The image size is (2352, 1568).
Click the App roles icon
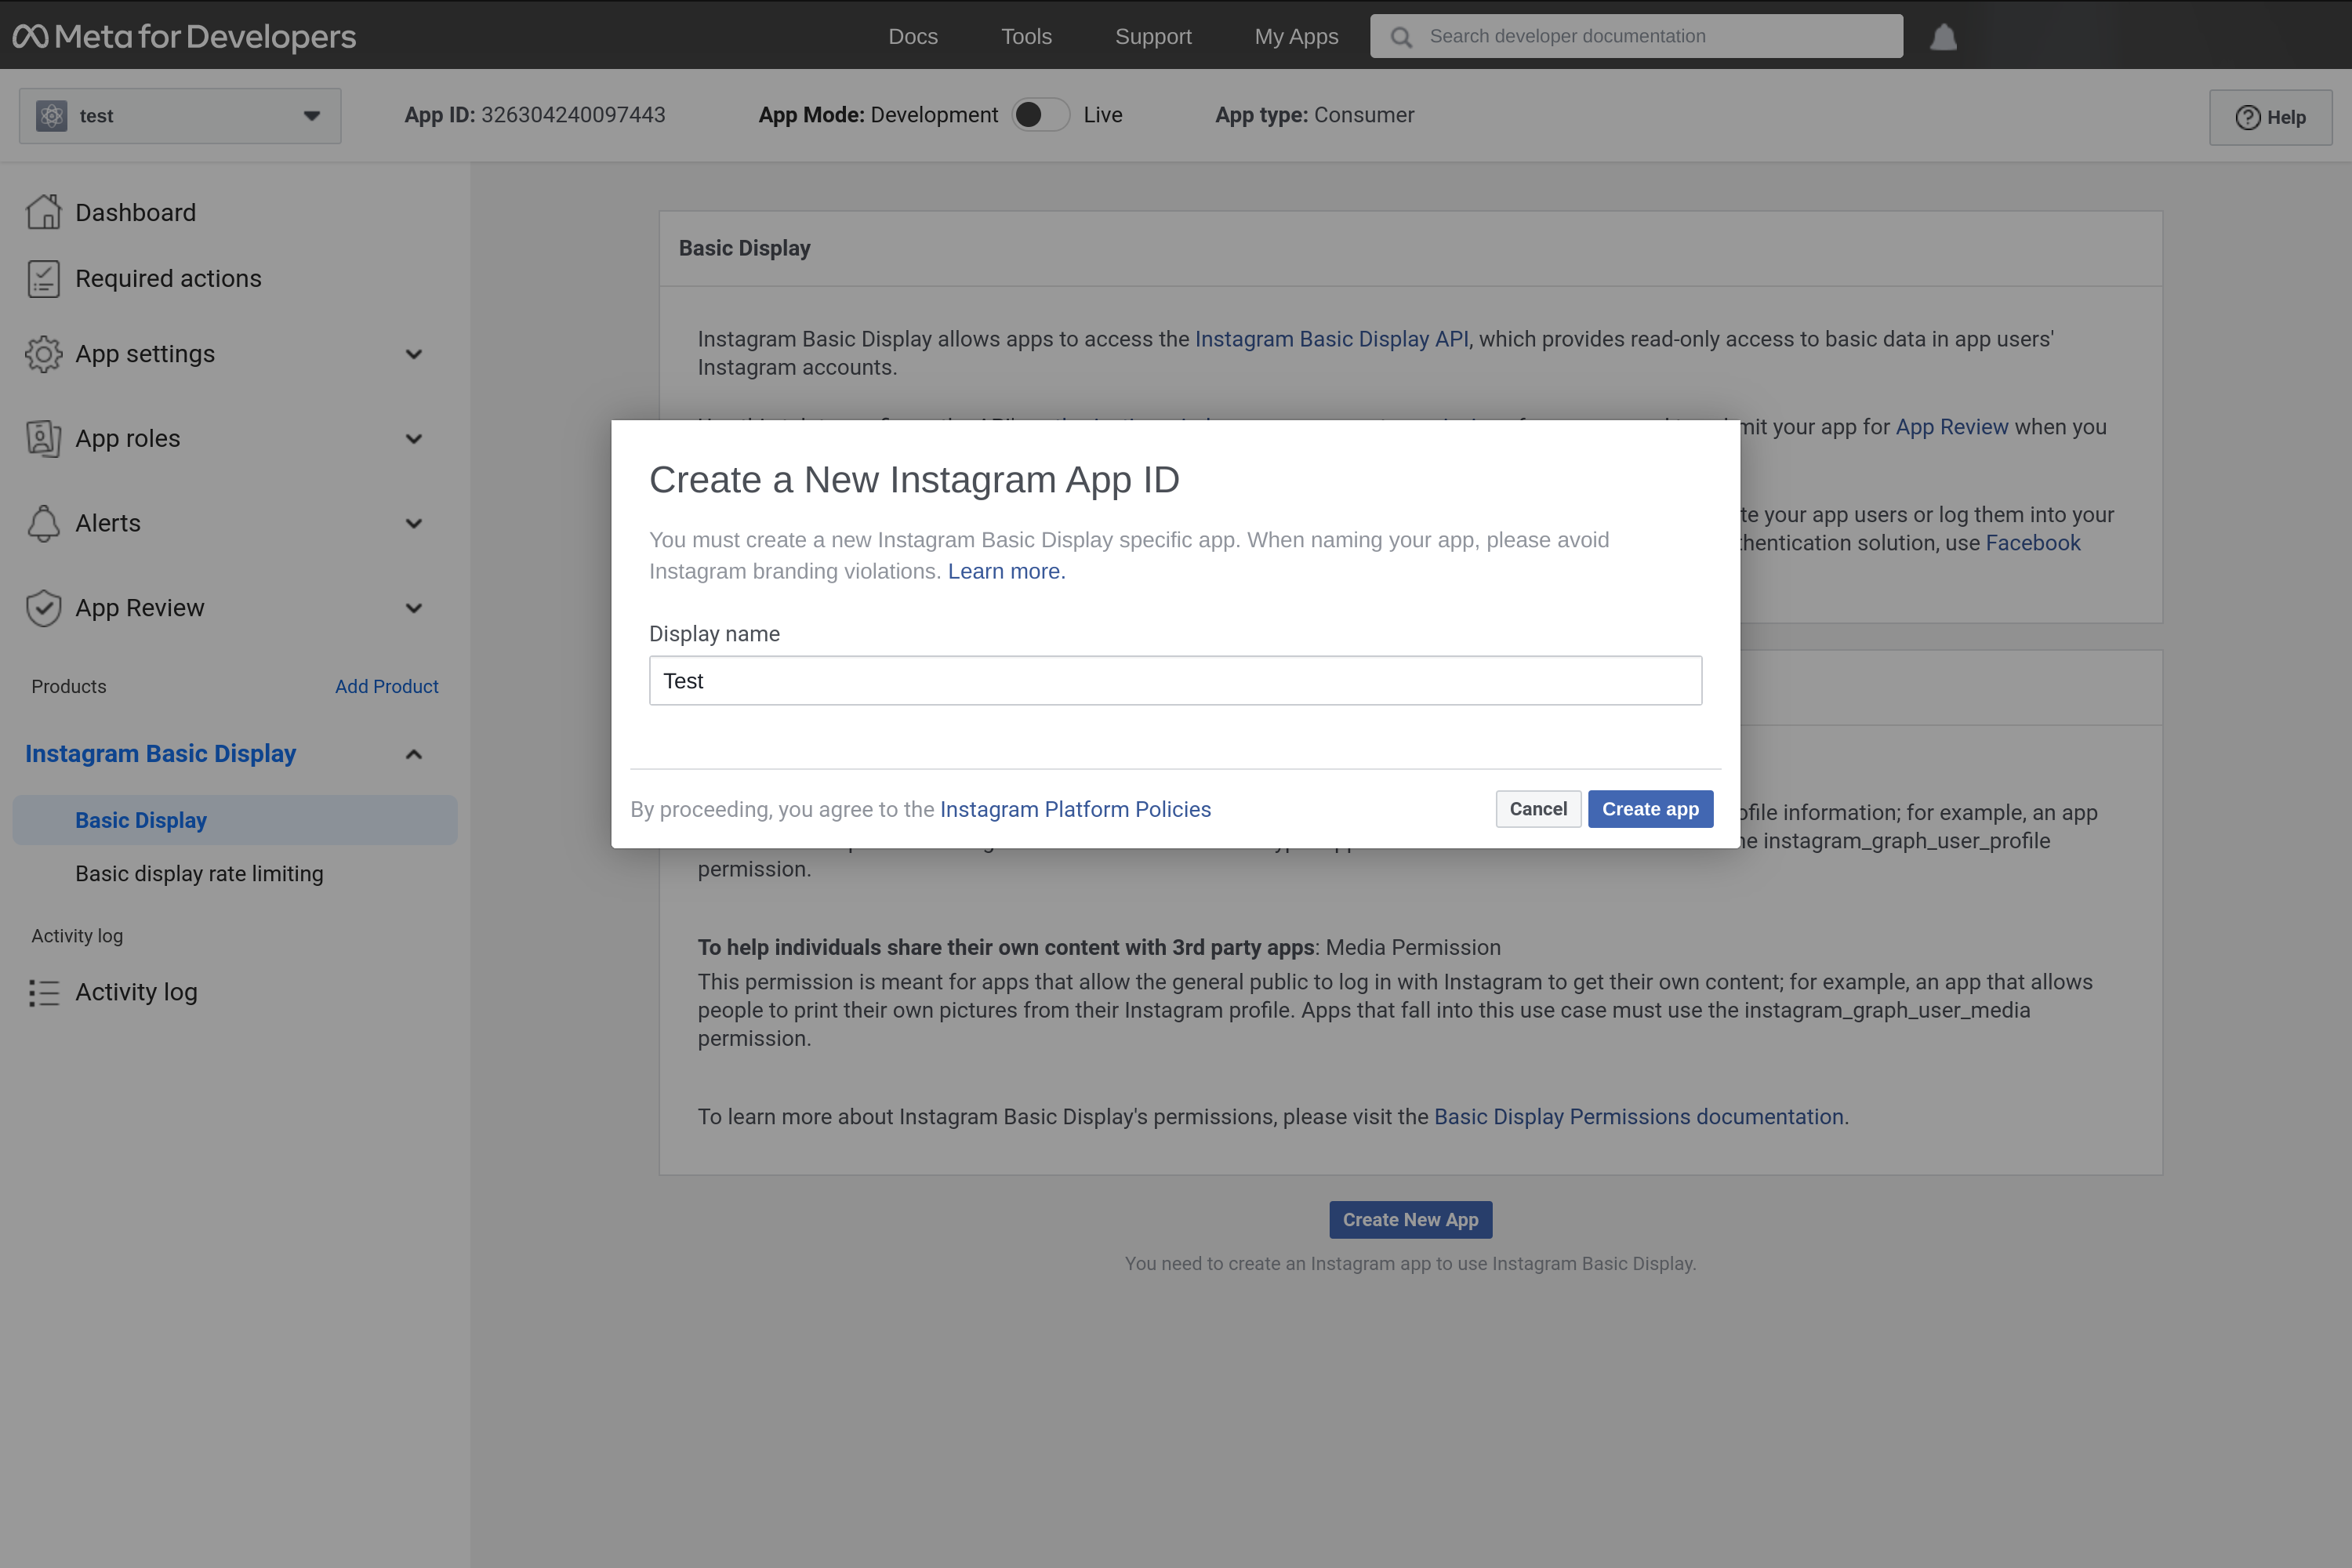pyautogui.click(x=43, y=438)
